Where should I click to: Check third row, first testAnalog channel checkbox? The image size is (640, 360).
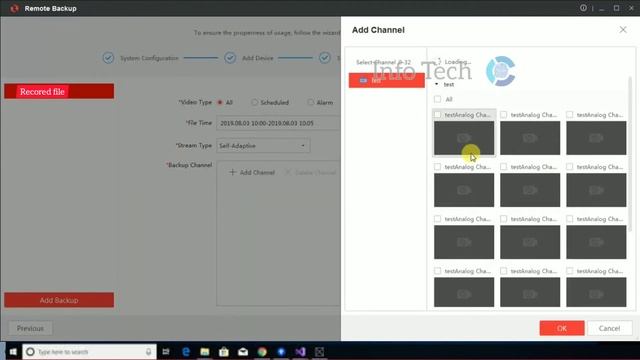tap(438, 219)
